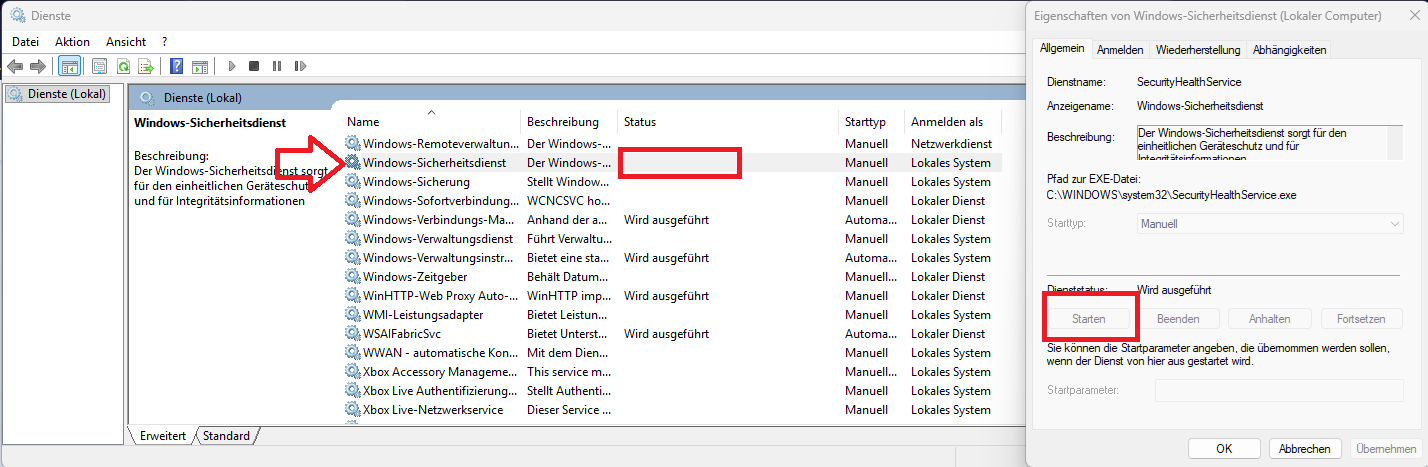Click the Startparameter input field
Screen dimensions: 1428x467
[x=1279, y=390]
